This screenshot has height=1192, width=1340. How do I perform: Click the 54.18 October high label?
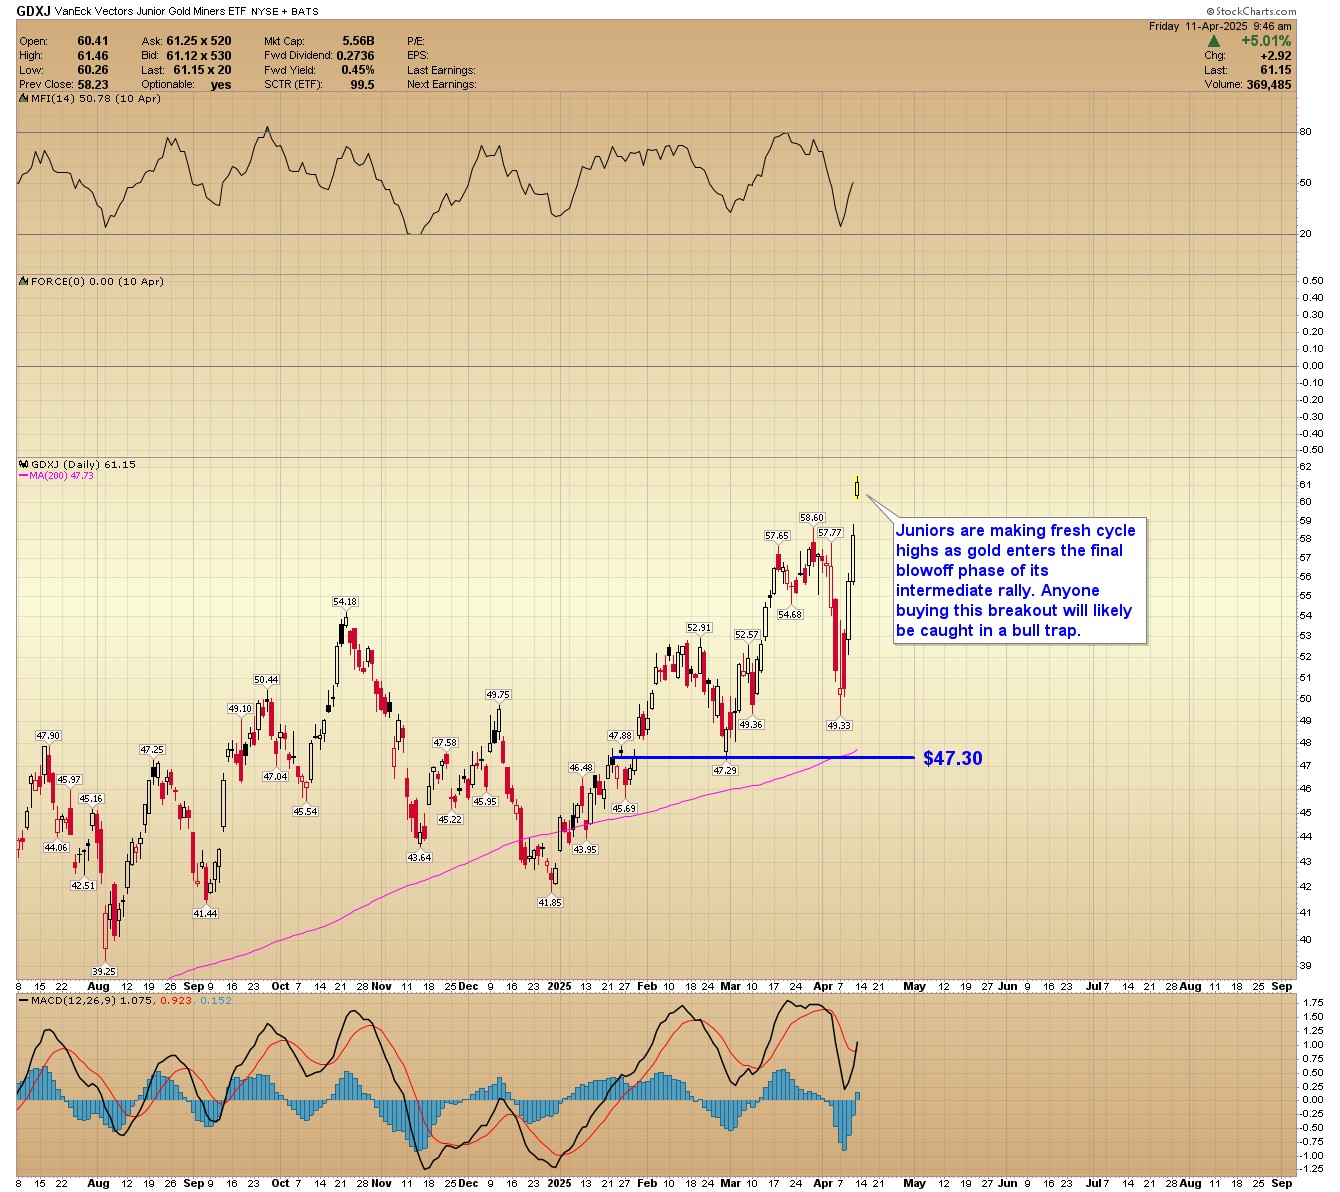pyautogui.click(x=345, y=602)
